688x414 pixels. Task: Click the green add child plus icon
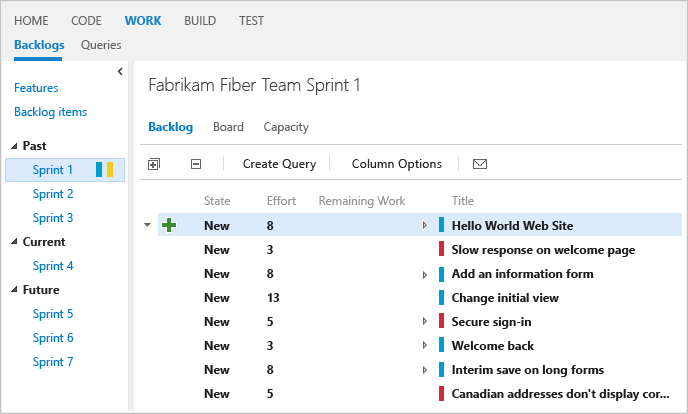[x=169, y=225]
